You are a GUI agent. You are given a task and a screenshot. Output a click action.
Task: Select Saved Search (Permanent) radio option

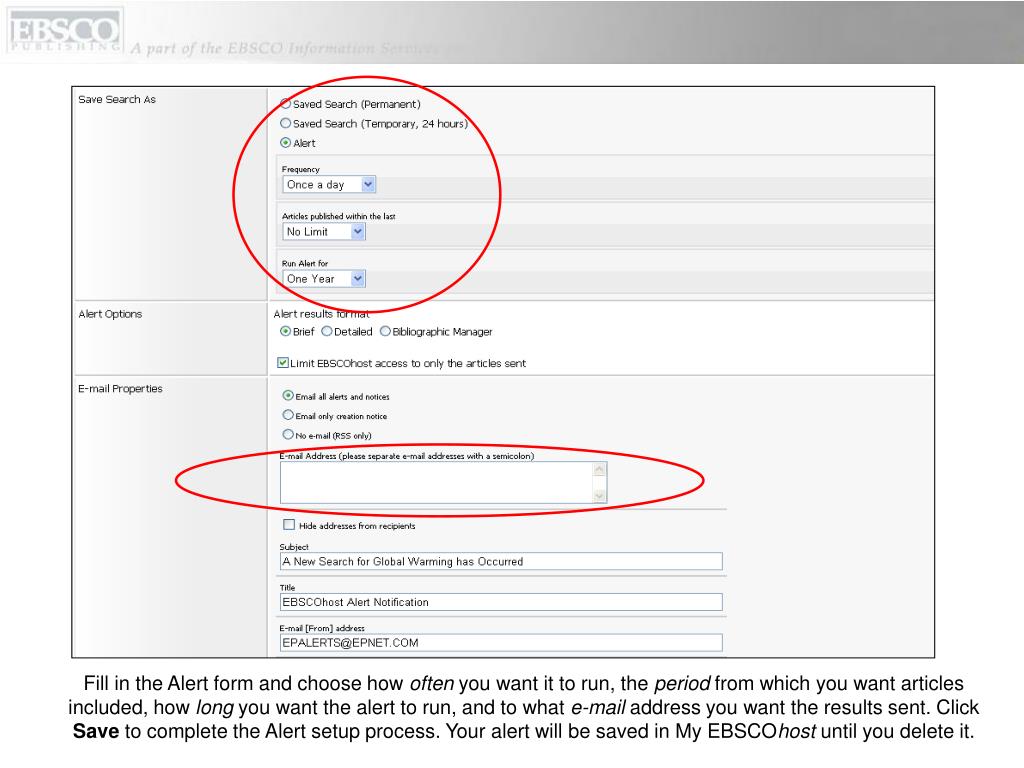[285, 103]
